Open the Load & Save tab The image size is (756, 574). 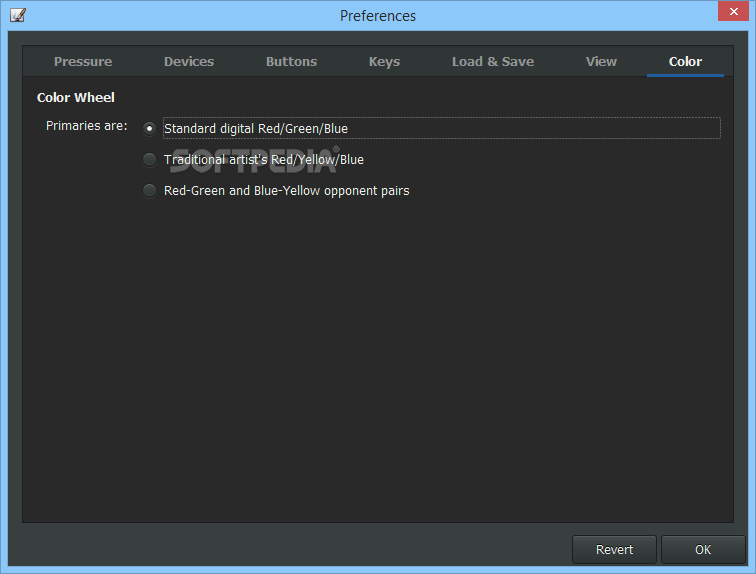[493, 62]
